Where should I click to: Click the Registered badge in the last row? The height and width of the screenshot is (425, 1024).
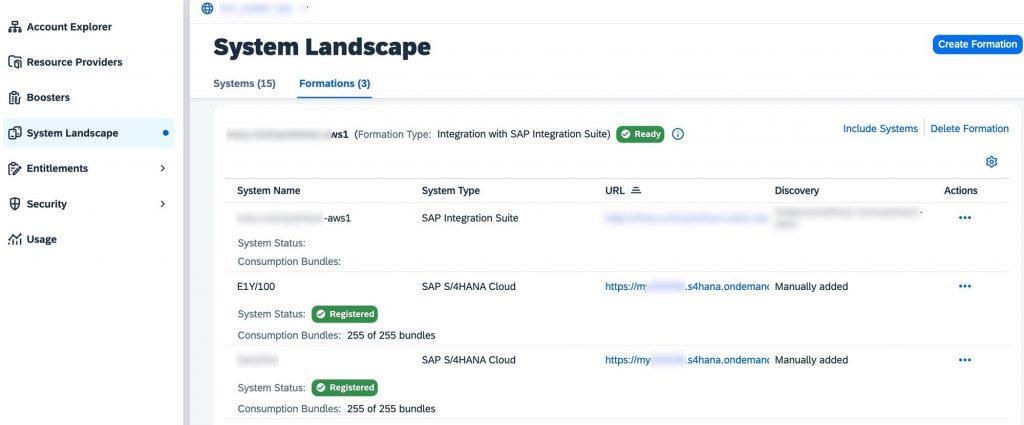[345, 388]
